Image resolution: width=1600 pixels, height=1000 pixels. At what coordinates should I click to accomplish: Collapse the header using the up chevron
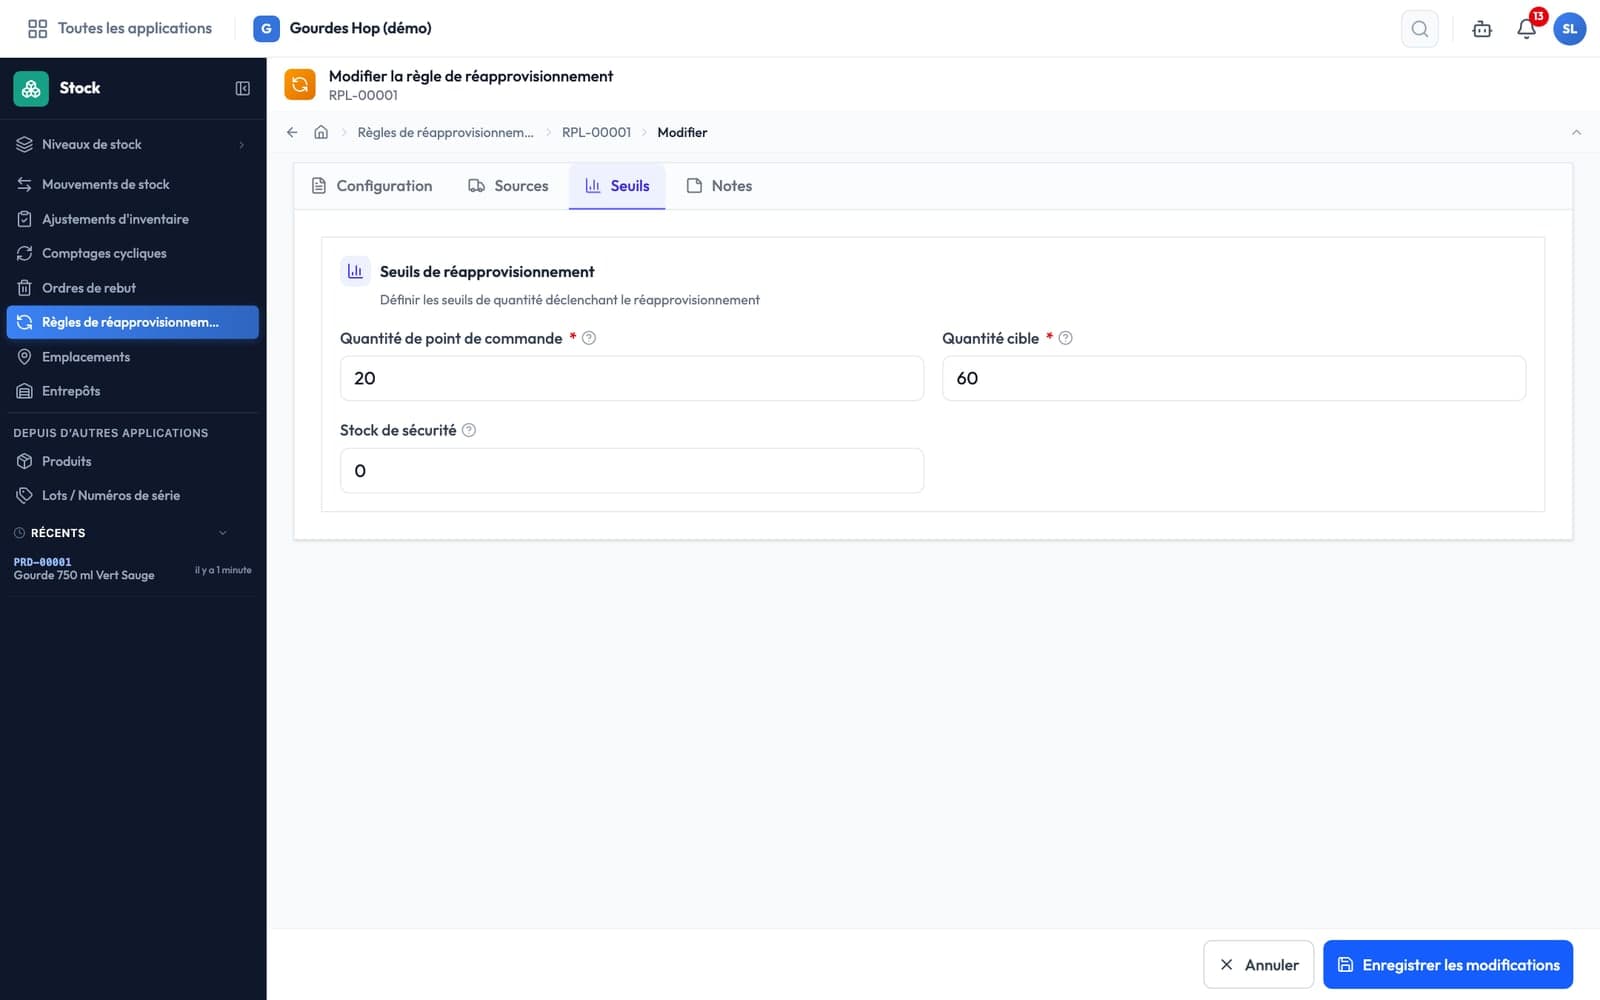point(1576,132)
